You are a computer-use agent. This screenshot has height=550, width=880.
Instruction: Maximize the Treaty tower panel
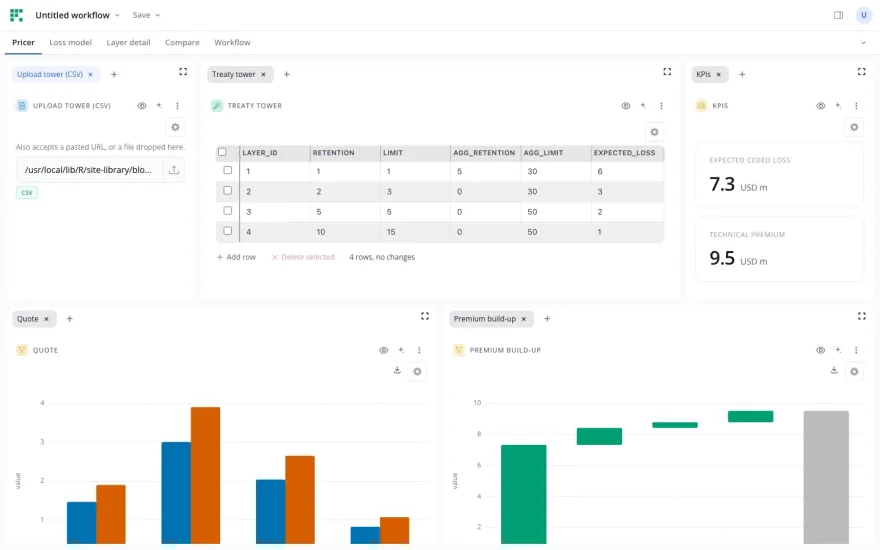point(667,72)
